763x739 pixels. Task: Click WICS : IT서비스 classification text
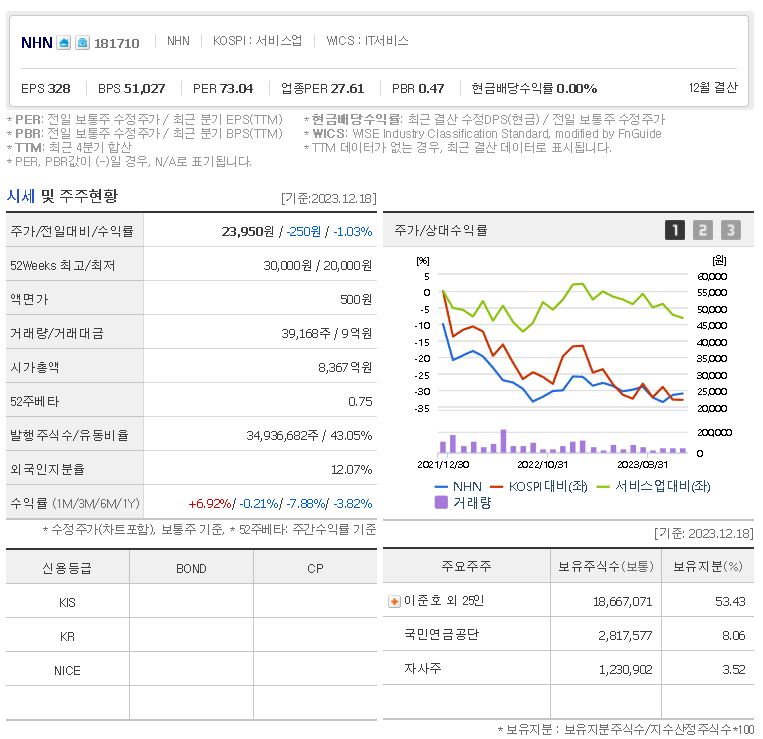point(367,40)
